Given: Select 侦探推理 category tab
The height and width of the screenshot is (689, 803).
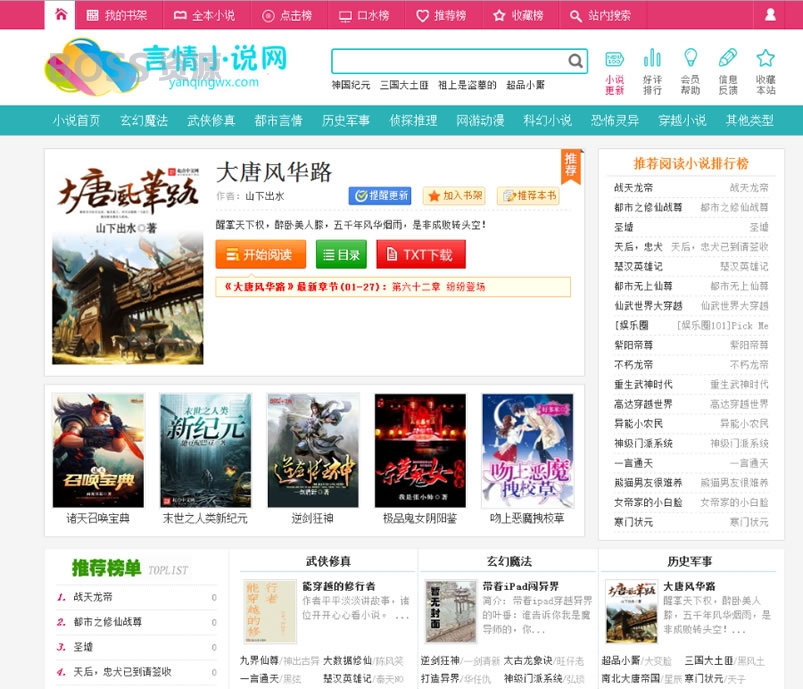Looking at the screenshot, I should [413, 120].
